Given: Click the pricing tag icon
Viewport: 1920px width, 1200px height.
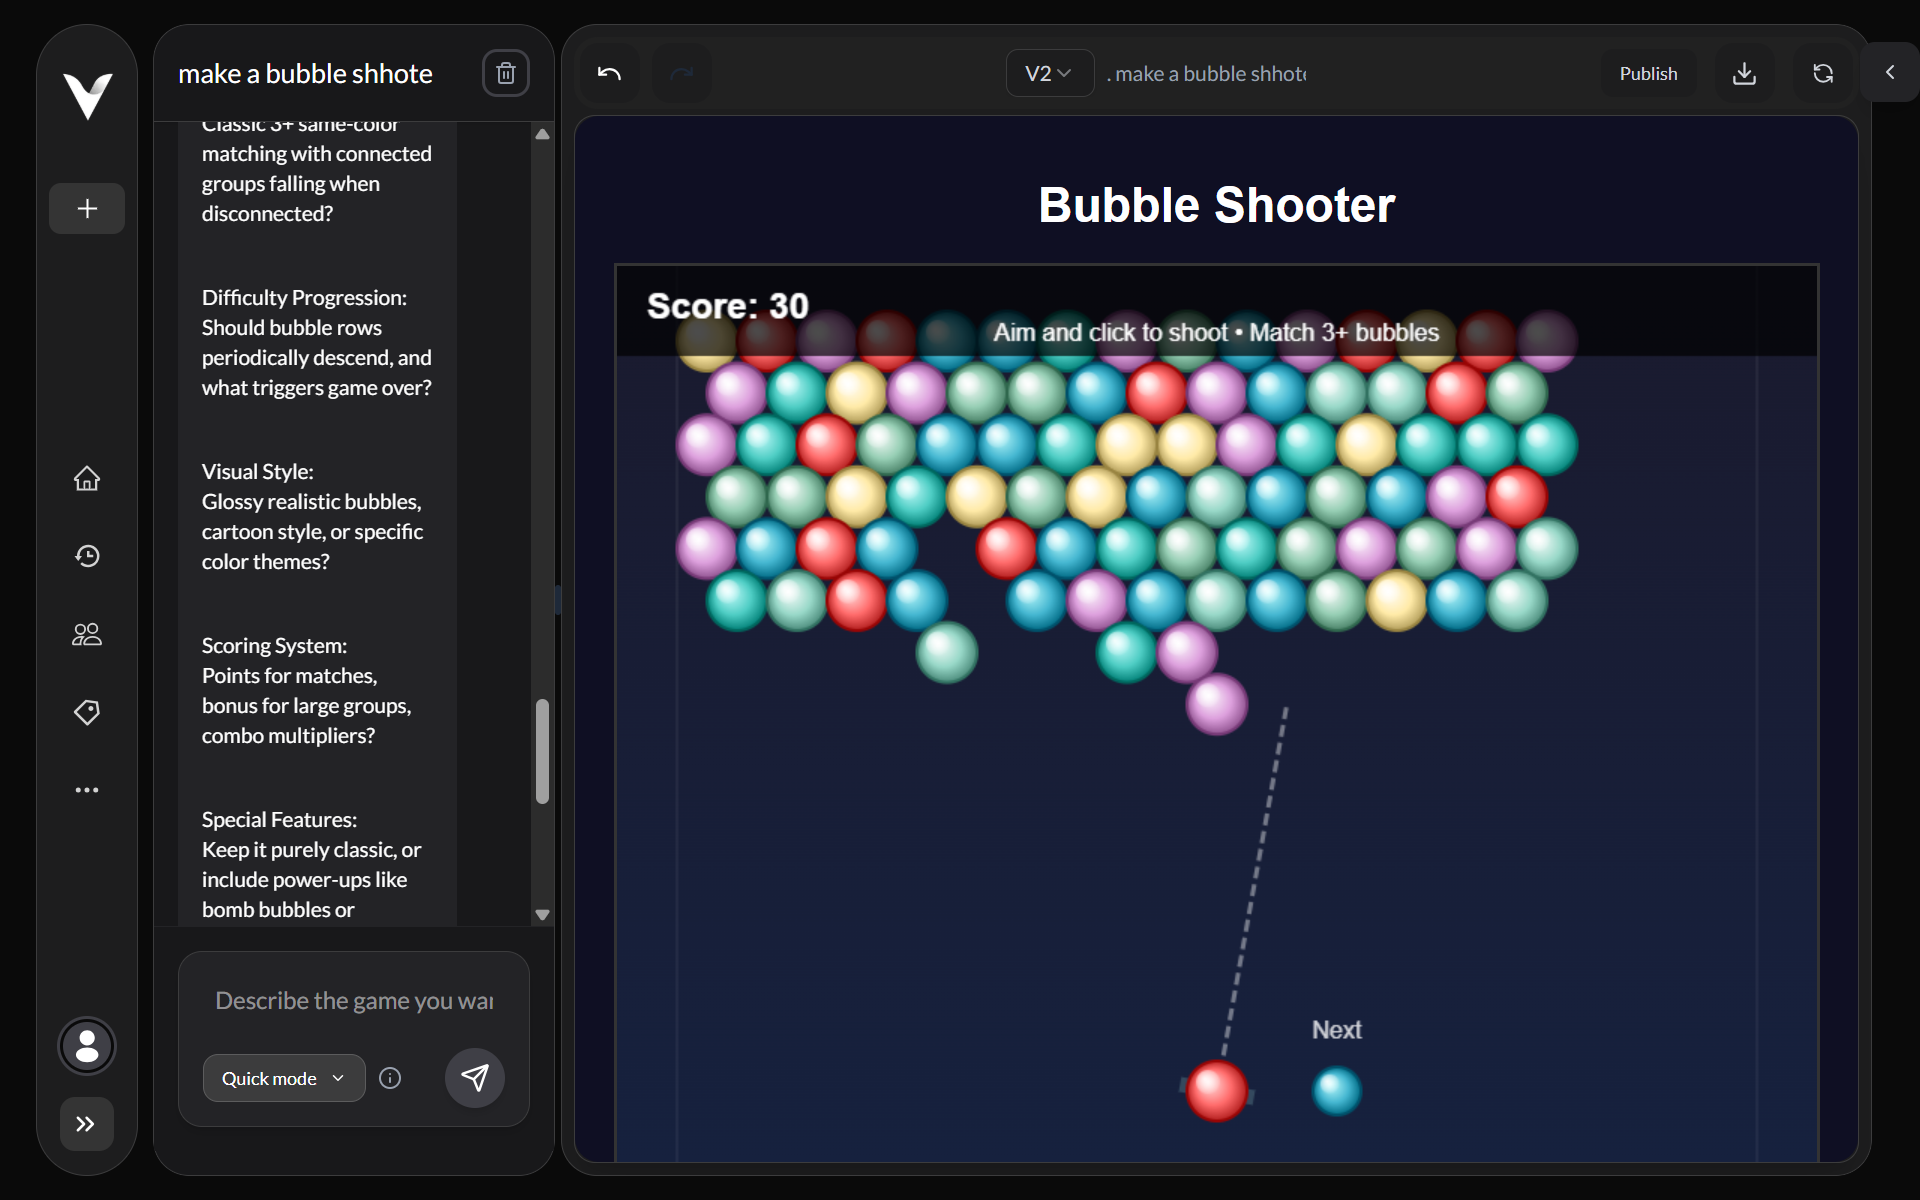Looking at the screenshot, I should tap(87, 712).
